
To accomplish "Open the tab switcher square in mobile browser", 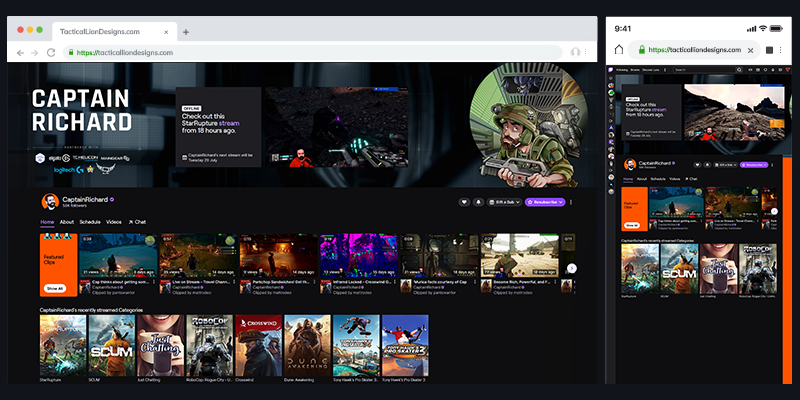I will click(769, 50).
